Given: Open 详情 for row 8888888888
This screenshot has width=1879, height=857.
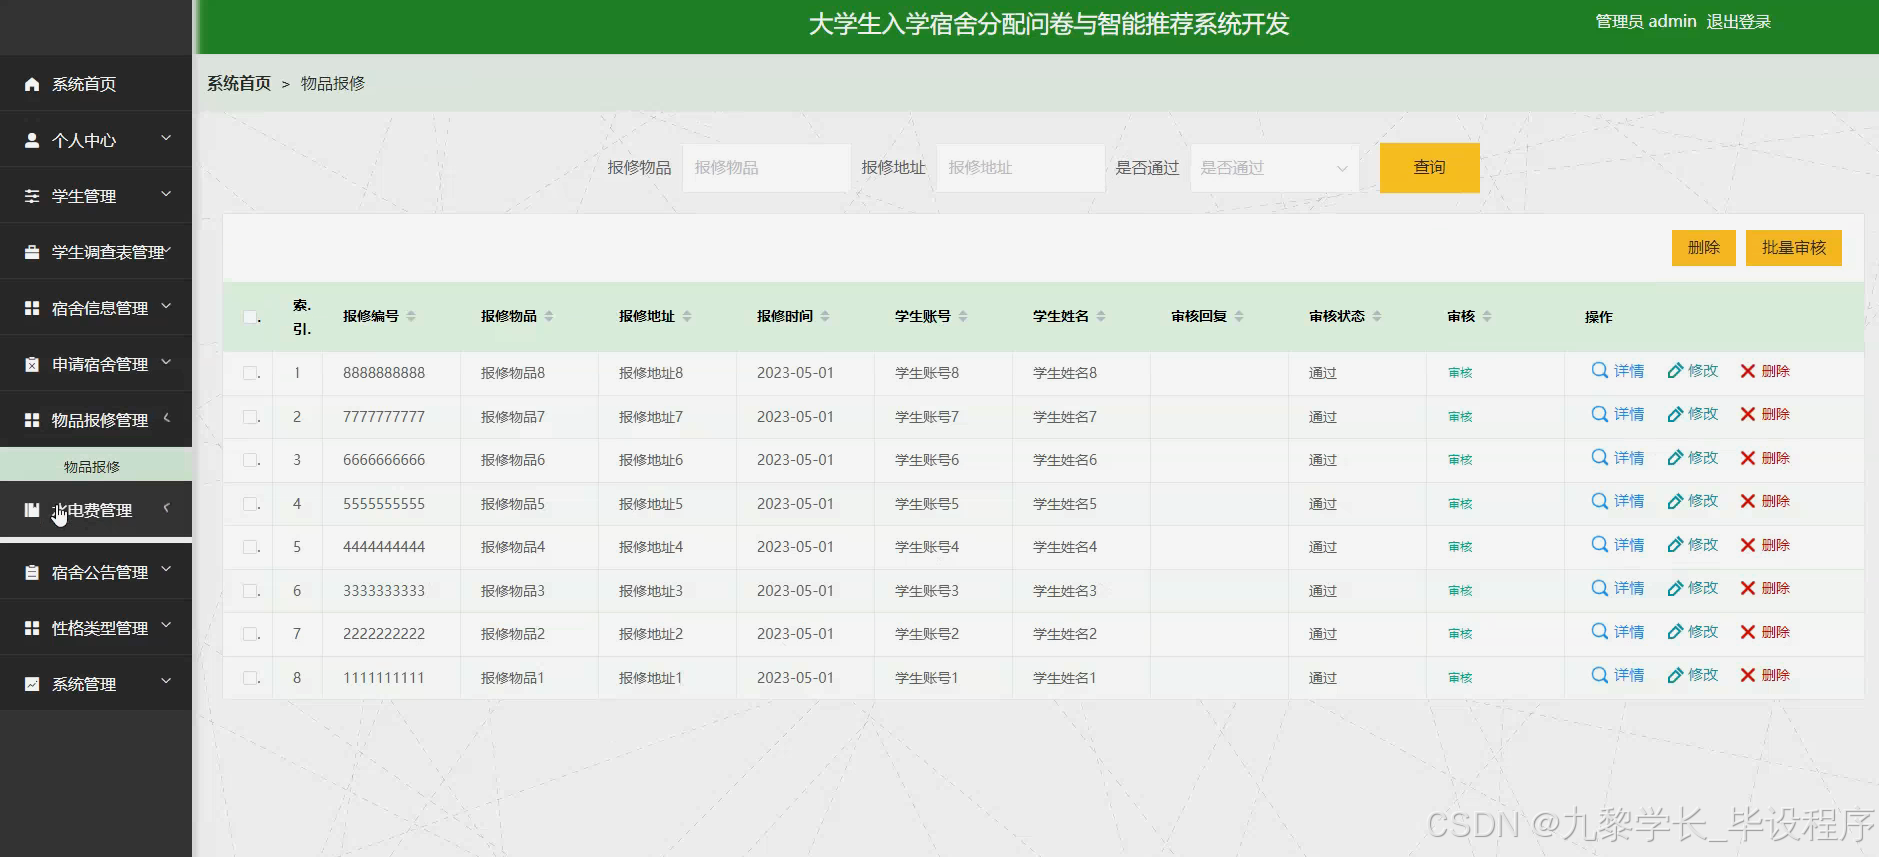Looking at the screenshot, I should (1617, 371).
